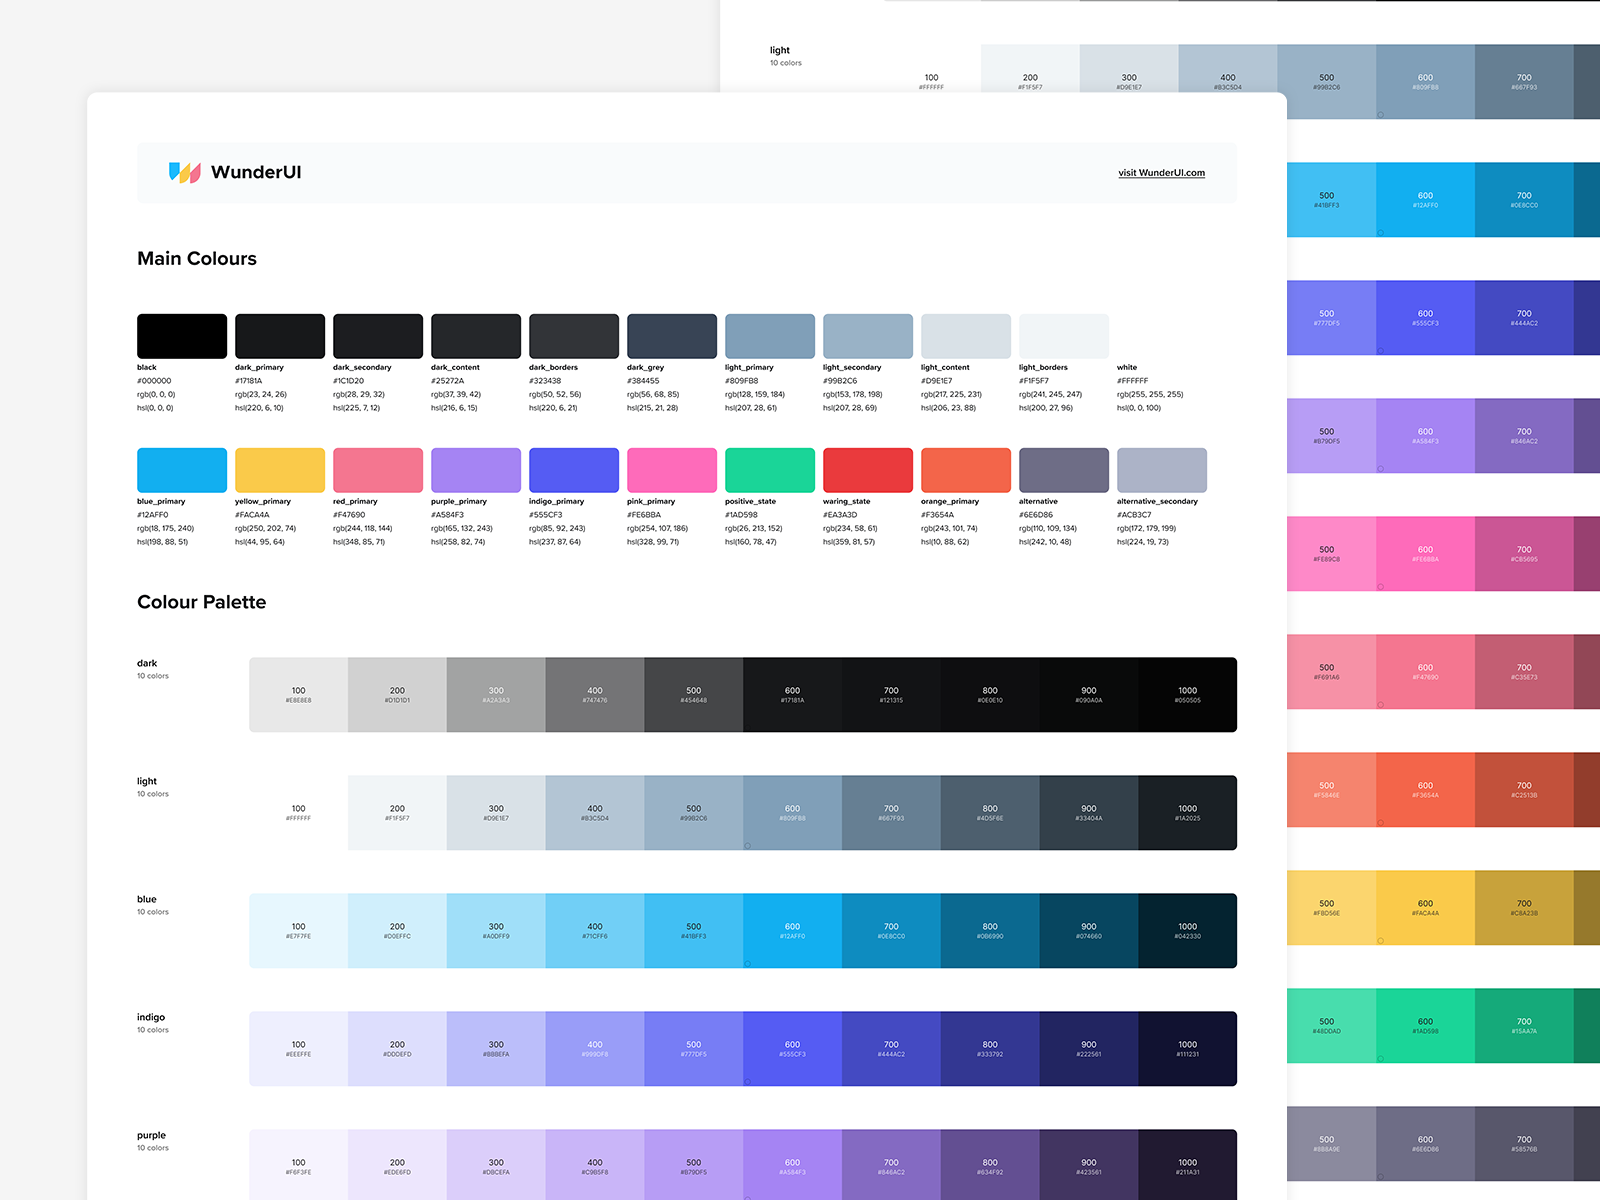Choose indigo 800 #333792 palette cell
1600x1200 pixels.
(x=990, y=1049)
